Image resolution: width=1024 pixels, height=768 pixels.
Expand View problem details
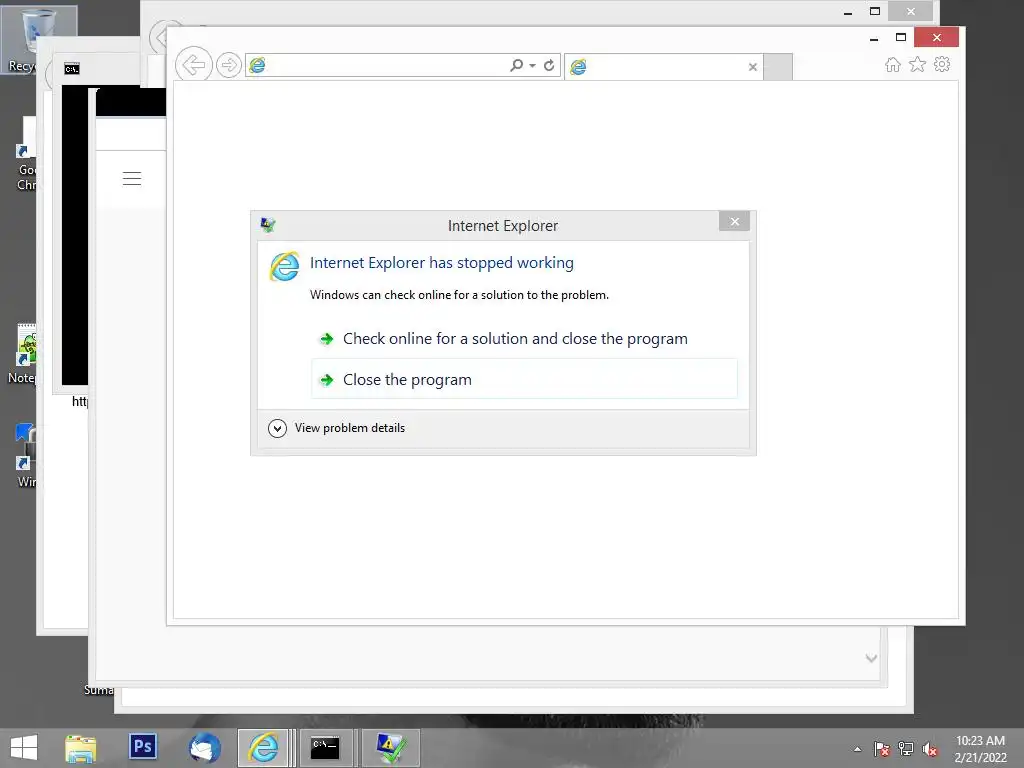click(336, 428)
